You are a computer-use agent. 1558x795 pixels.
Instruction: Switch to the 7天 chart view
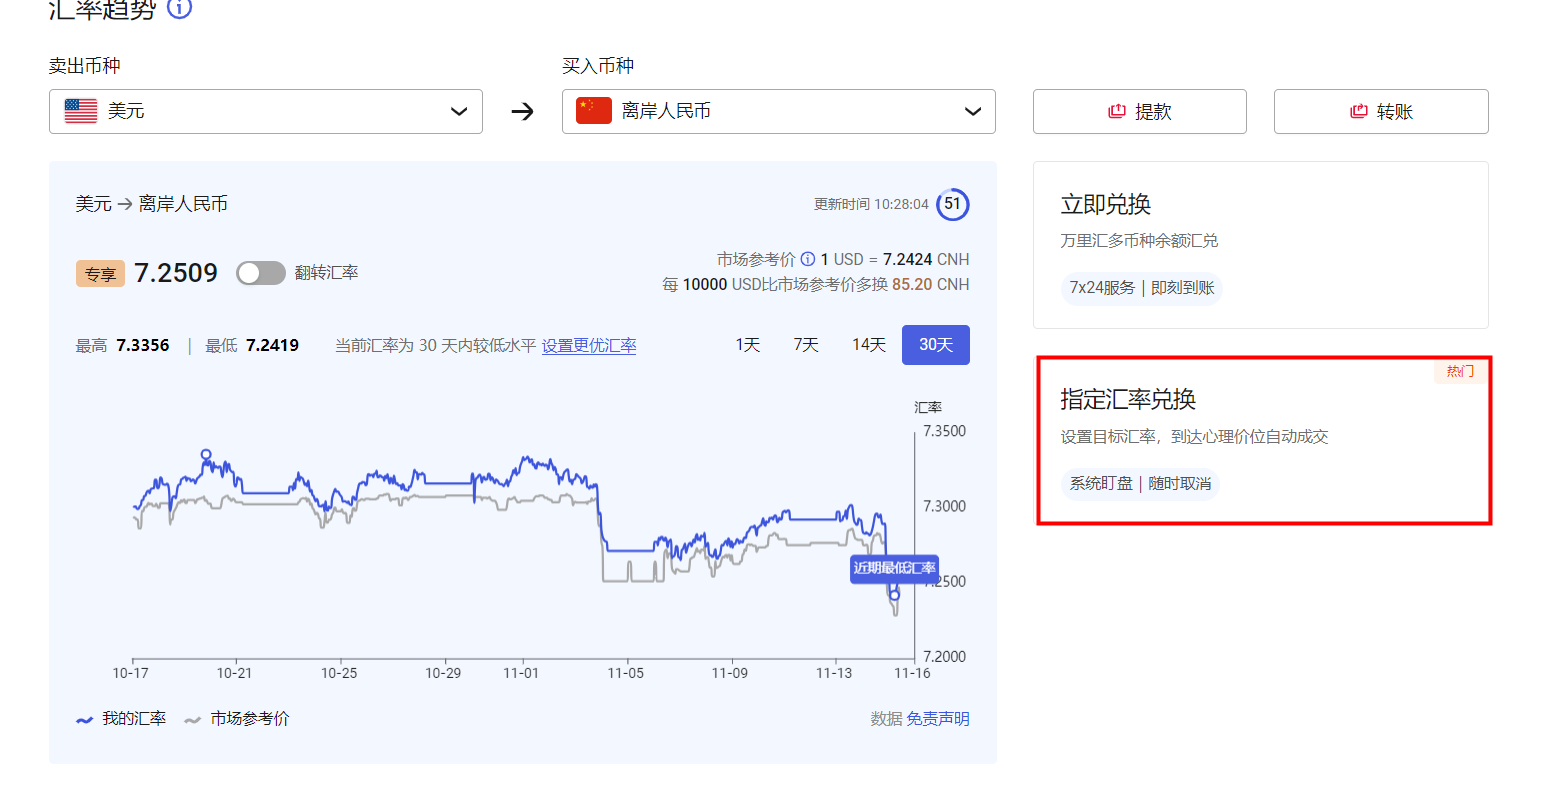pos(805,344)
